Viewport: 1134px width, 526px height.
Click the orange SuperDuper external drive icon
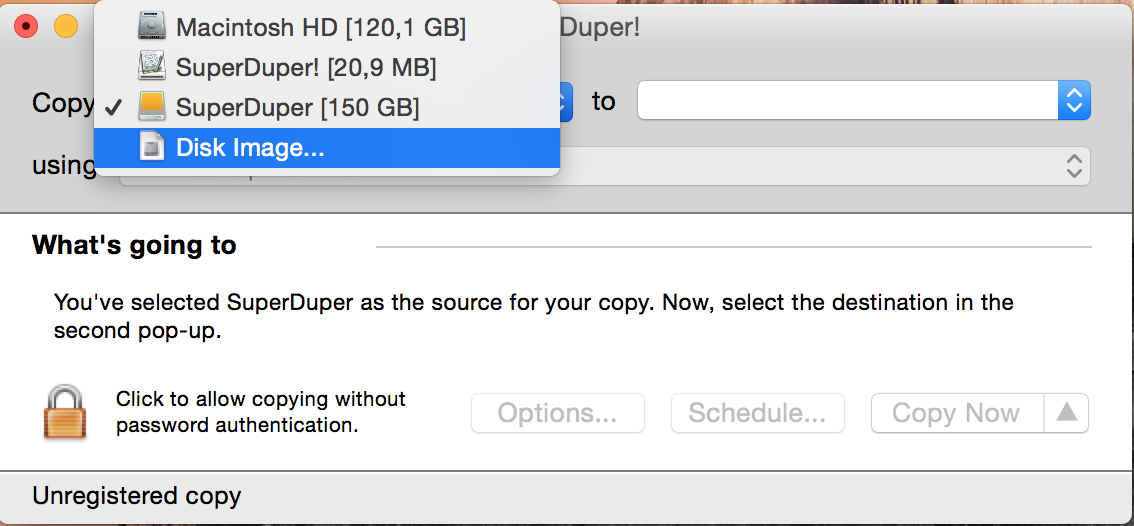152,107
